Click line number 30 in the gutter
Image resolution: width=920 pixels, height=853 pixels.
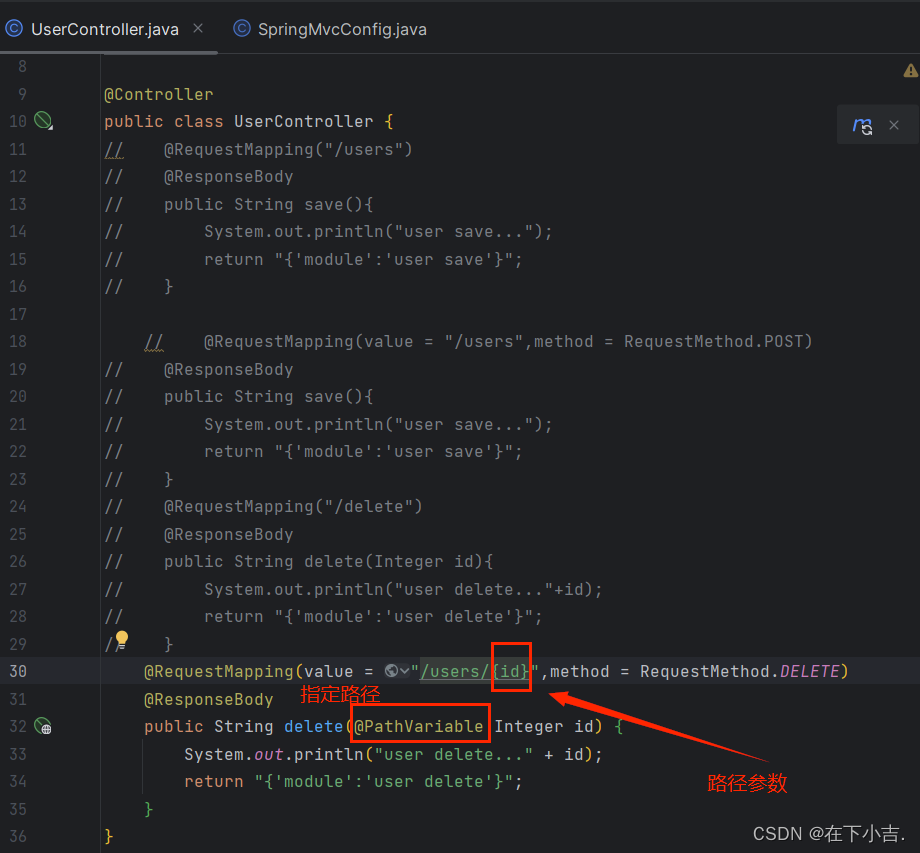tap(18, 671)
